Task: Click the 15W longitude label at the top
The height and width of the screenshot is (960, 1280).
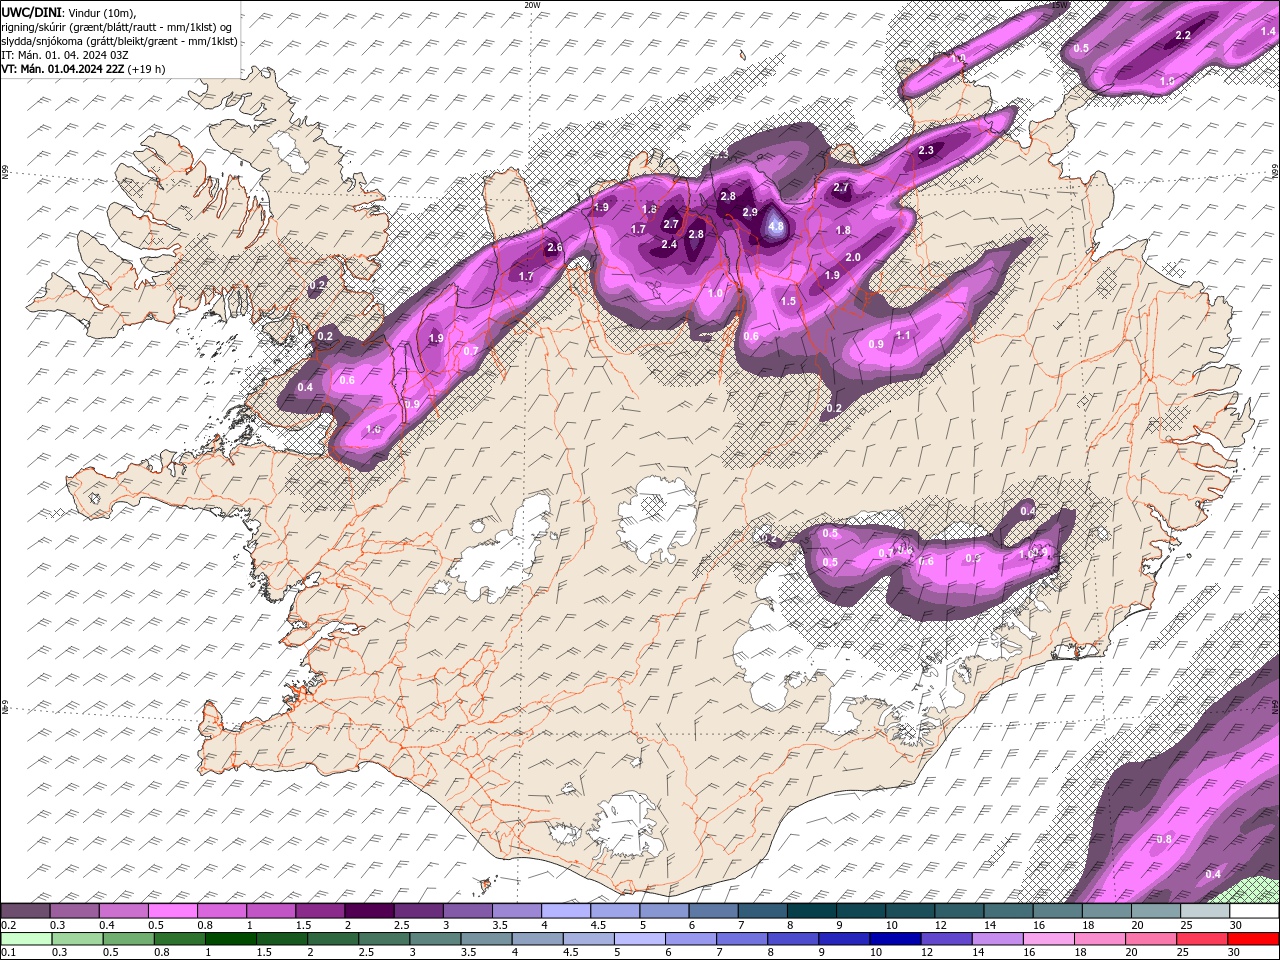Action: [x=1060, y=5]
